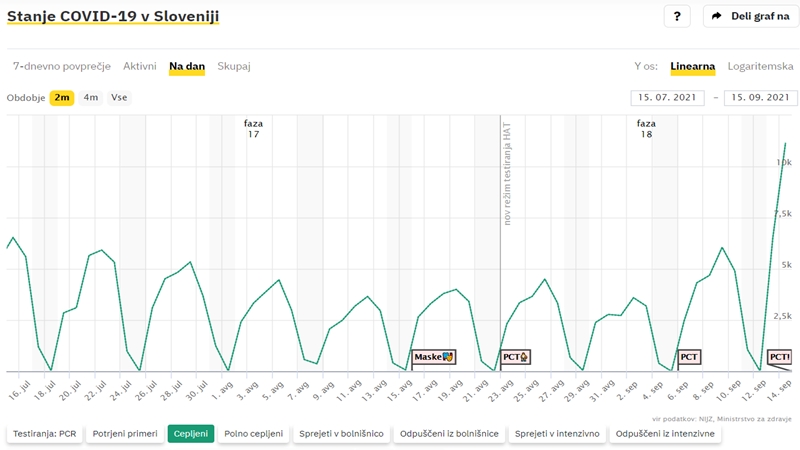Switch to Aktivni view tab
The width and height of the screenshot is (800, 450).
[140, 66]
